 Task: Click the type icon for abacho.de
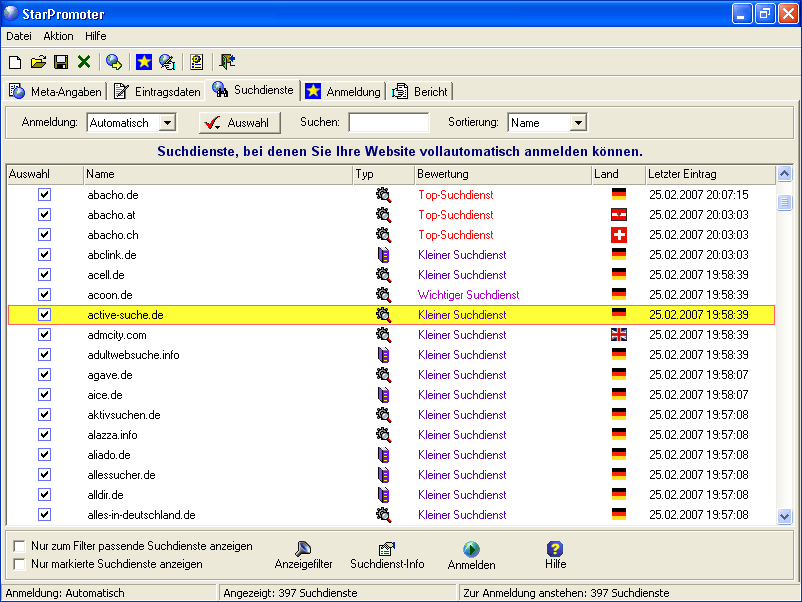coord(383,195)
